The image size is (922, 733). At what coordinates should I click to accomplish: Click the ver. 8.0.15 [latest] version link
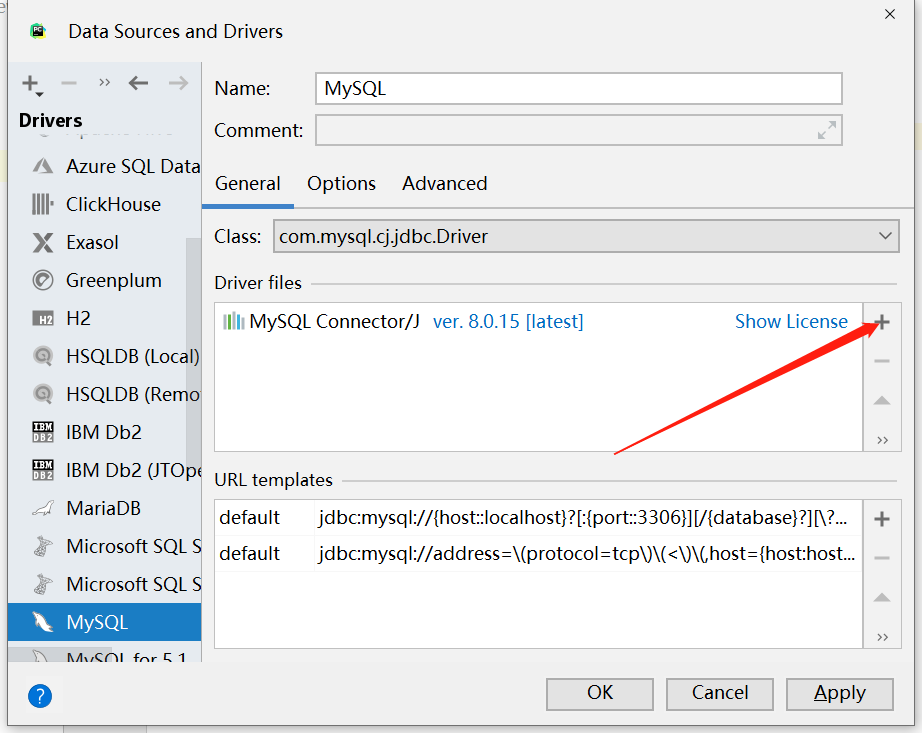508,322
